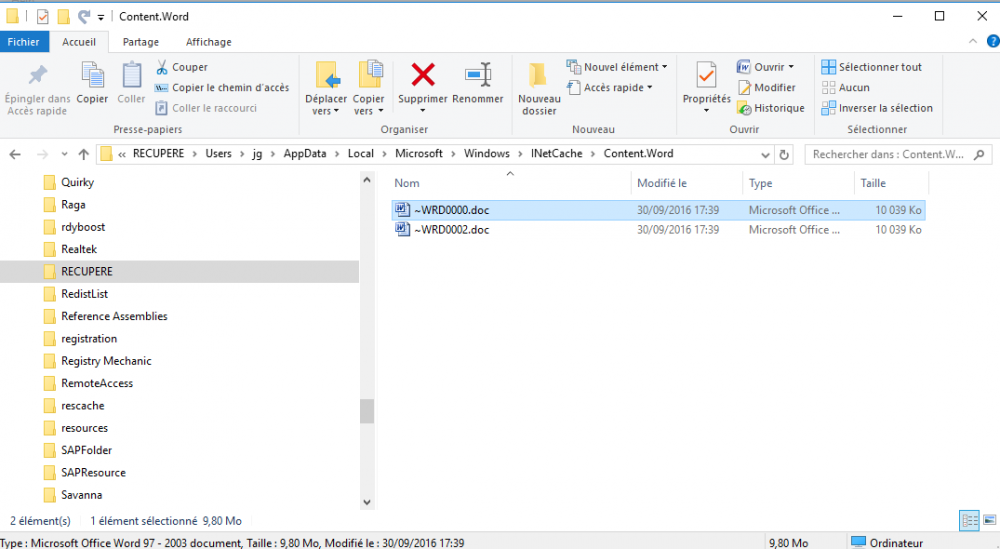Screen dimensions: 1000x549
Task: Select the Accueil ribbon tab
Action: click(79, 41)
